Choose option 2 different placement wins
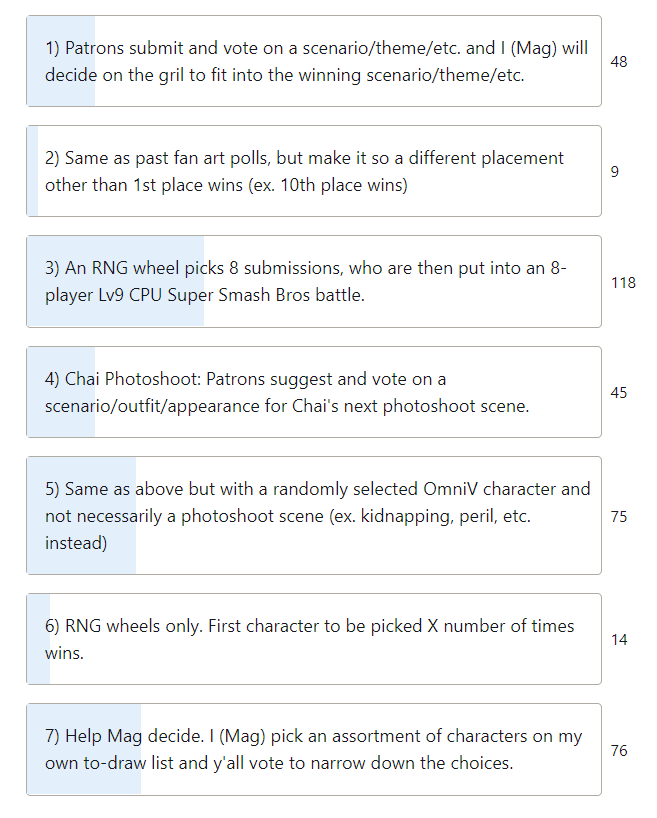Viewport: 657px width, 818px height. [x=314, y=171]
